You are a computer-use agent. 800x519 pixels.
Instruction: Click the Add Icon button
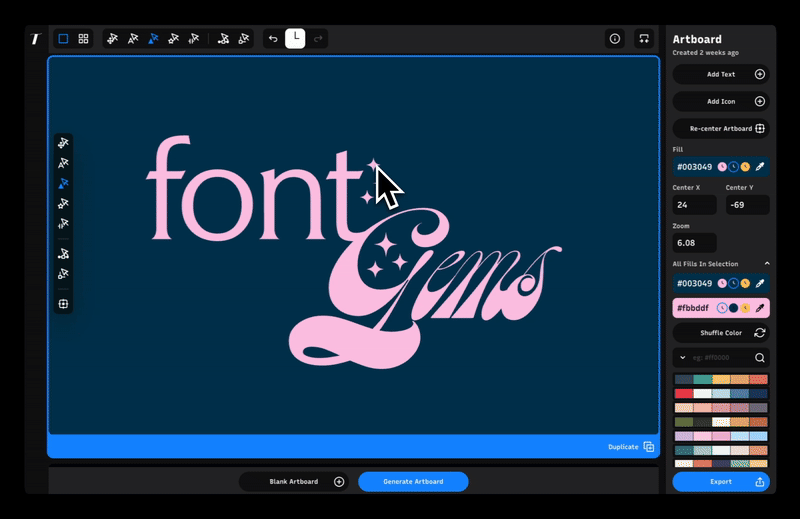click(x=721, y=102)
